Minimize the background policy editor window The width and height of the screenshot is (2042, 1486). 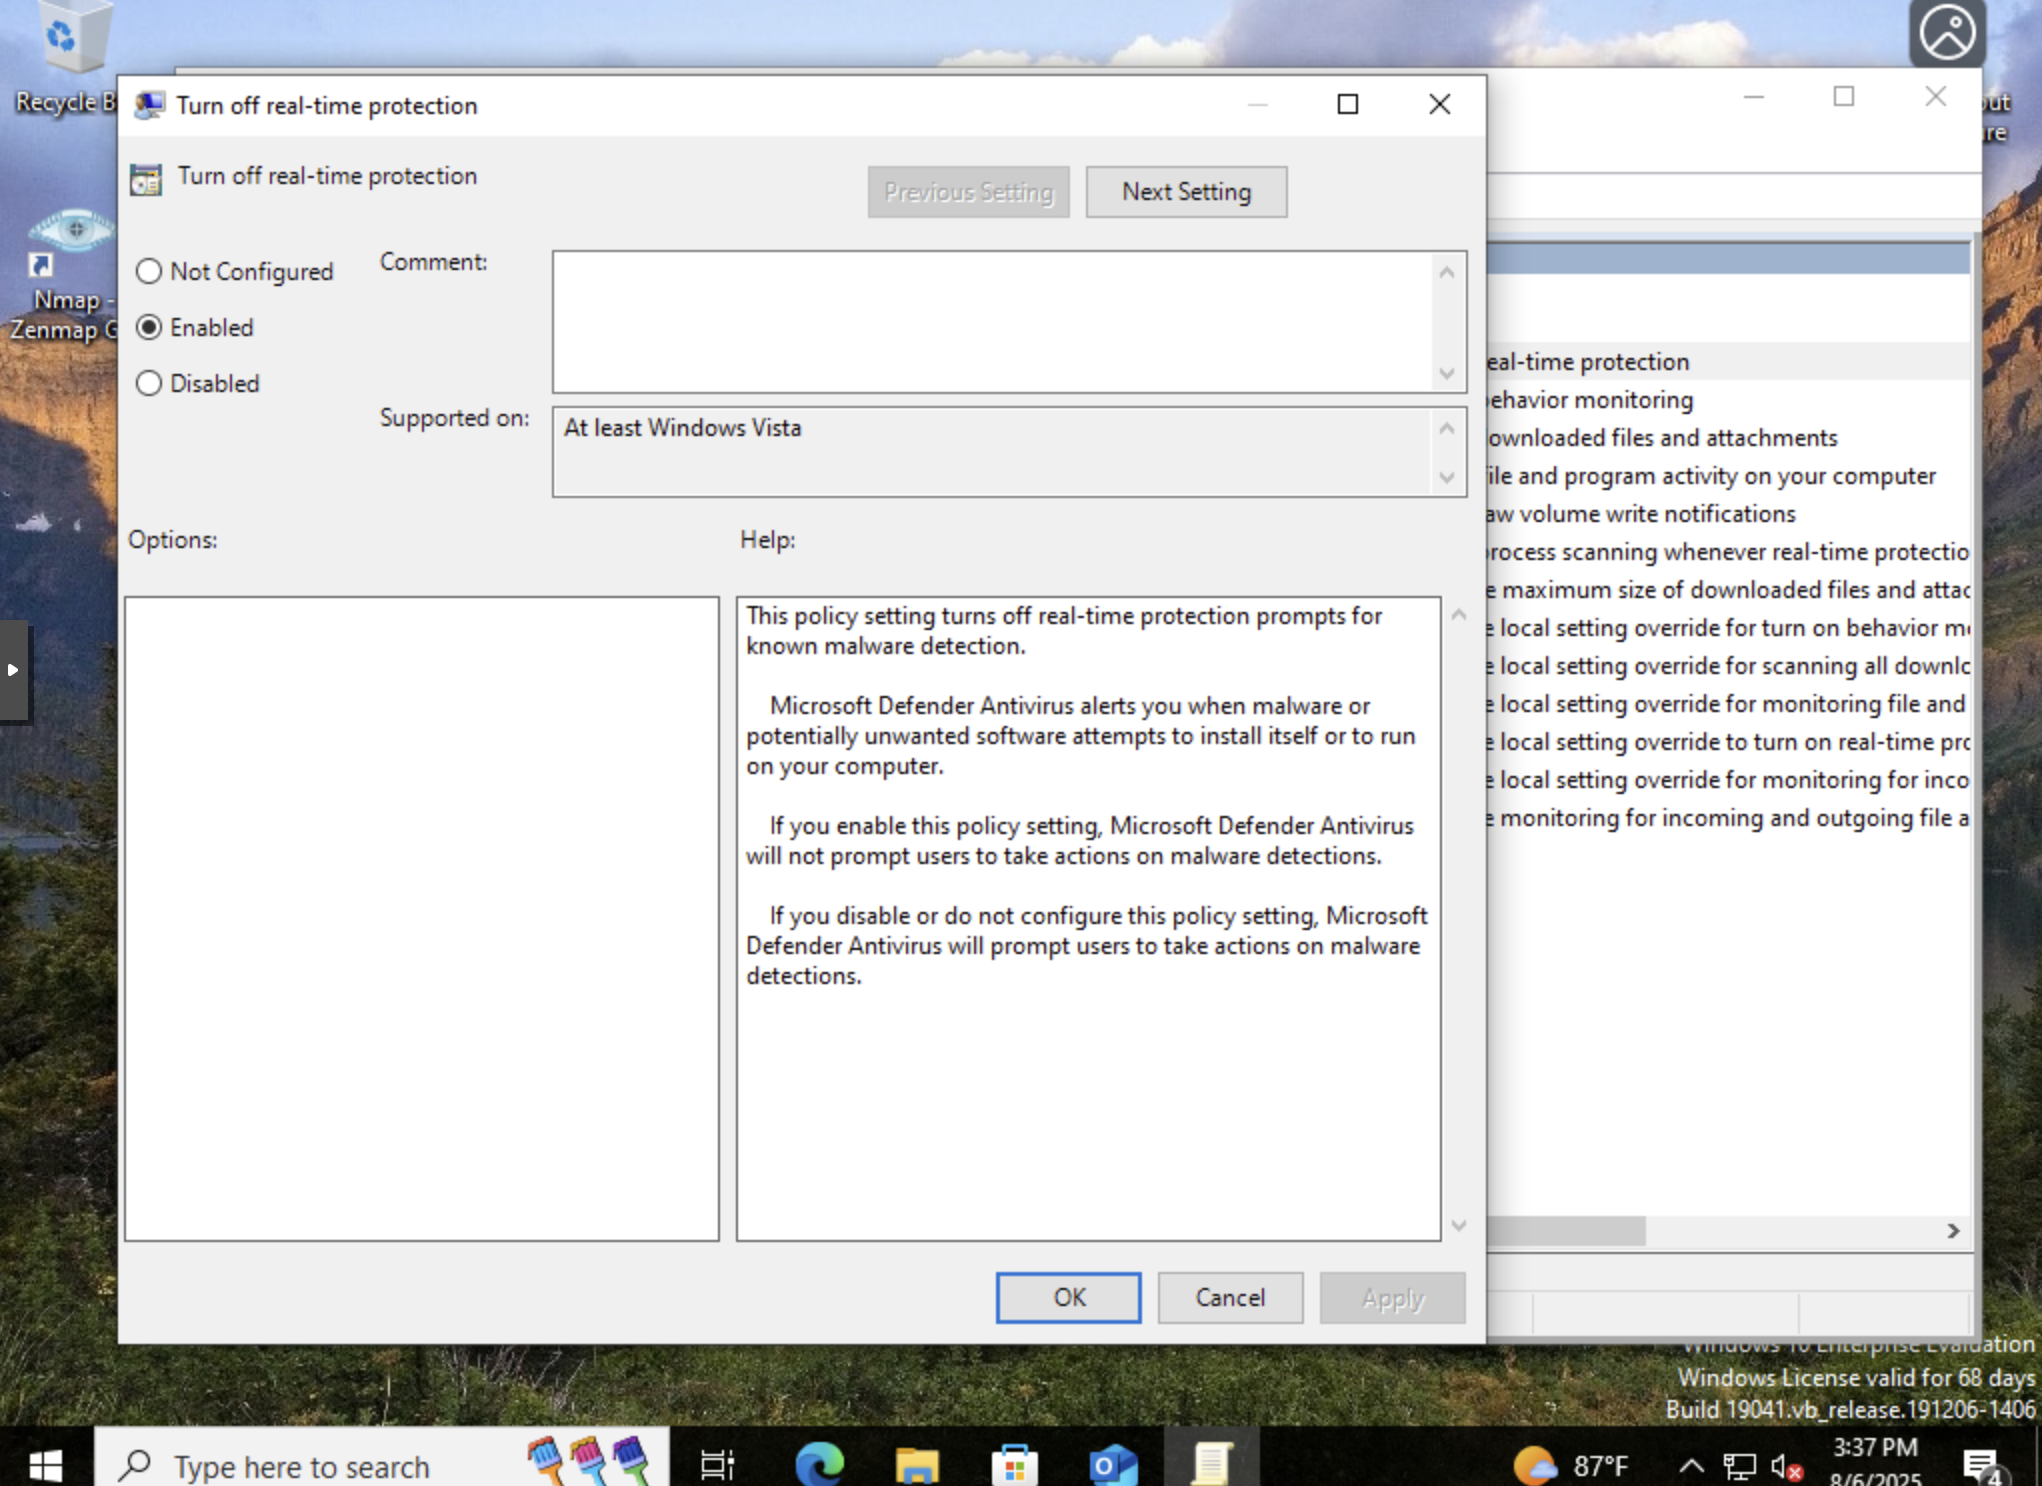(1754, 97)
